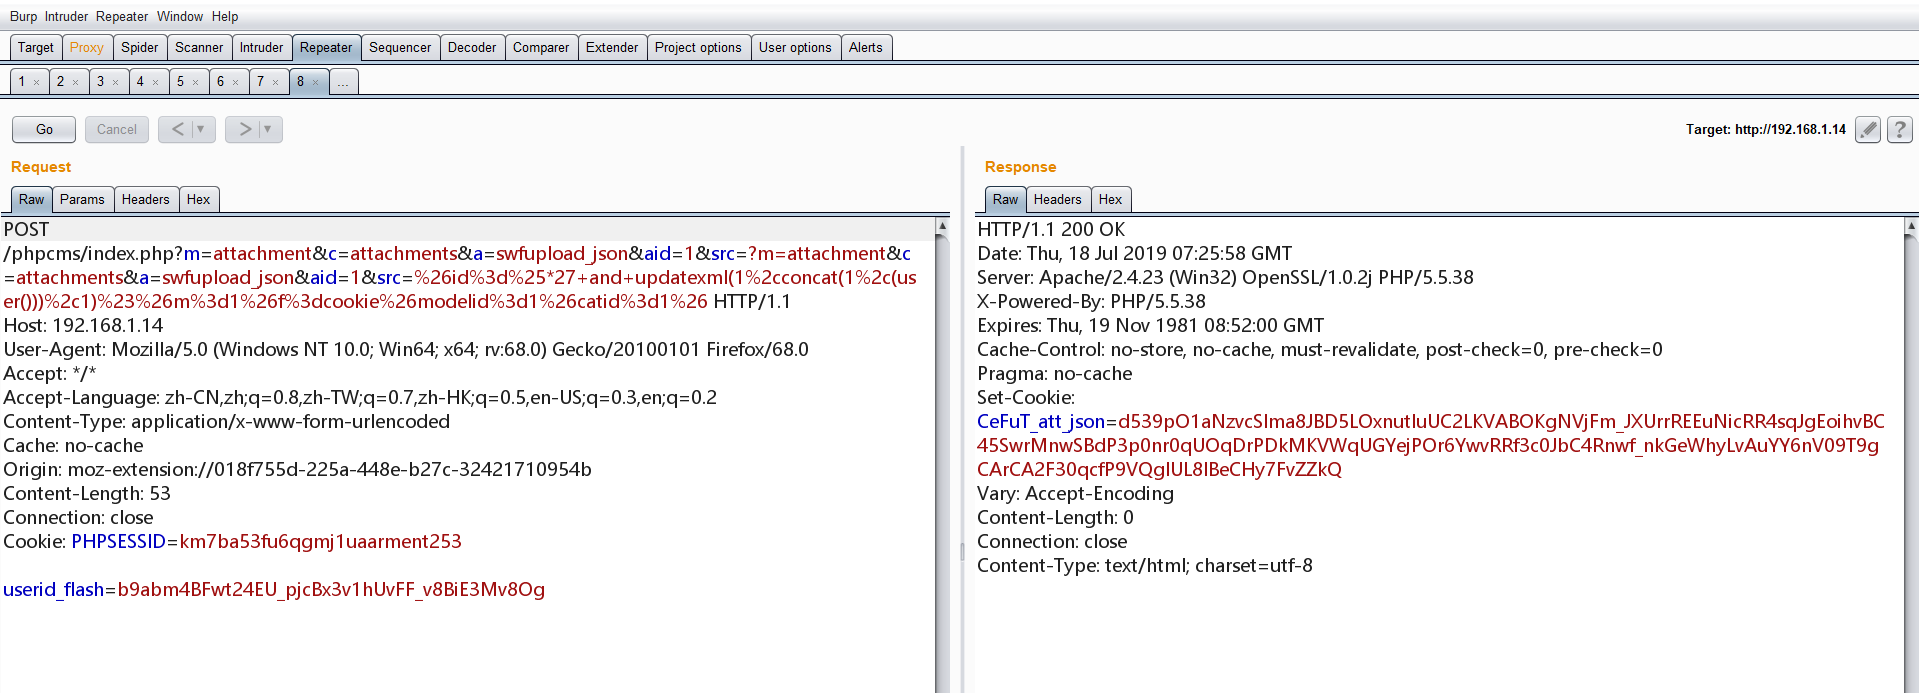Close Repeater tab 7 with its x
1919x693 pixels.
[275, 83]
